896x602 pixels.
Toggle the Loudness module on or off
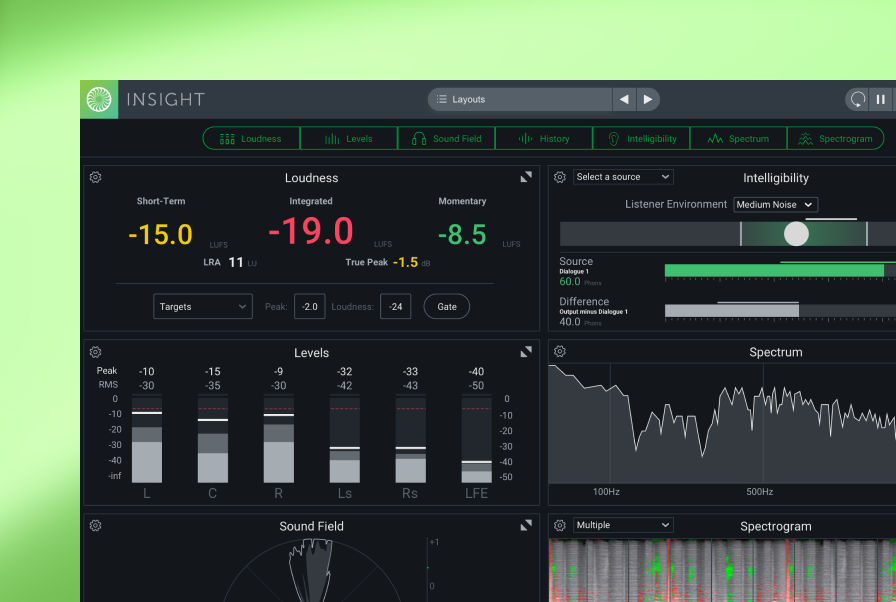click(x=251, y=139)
